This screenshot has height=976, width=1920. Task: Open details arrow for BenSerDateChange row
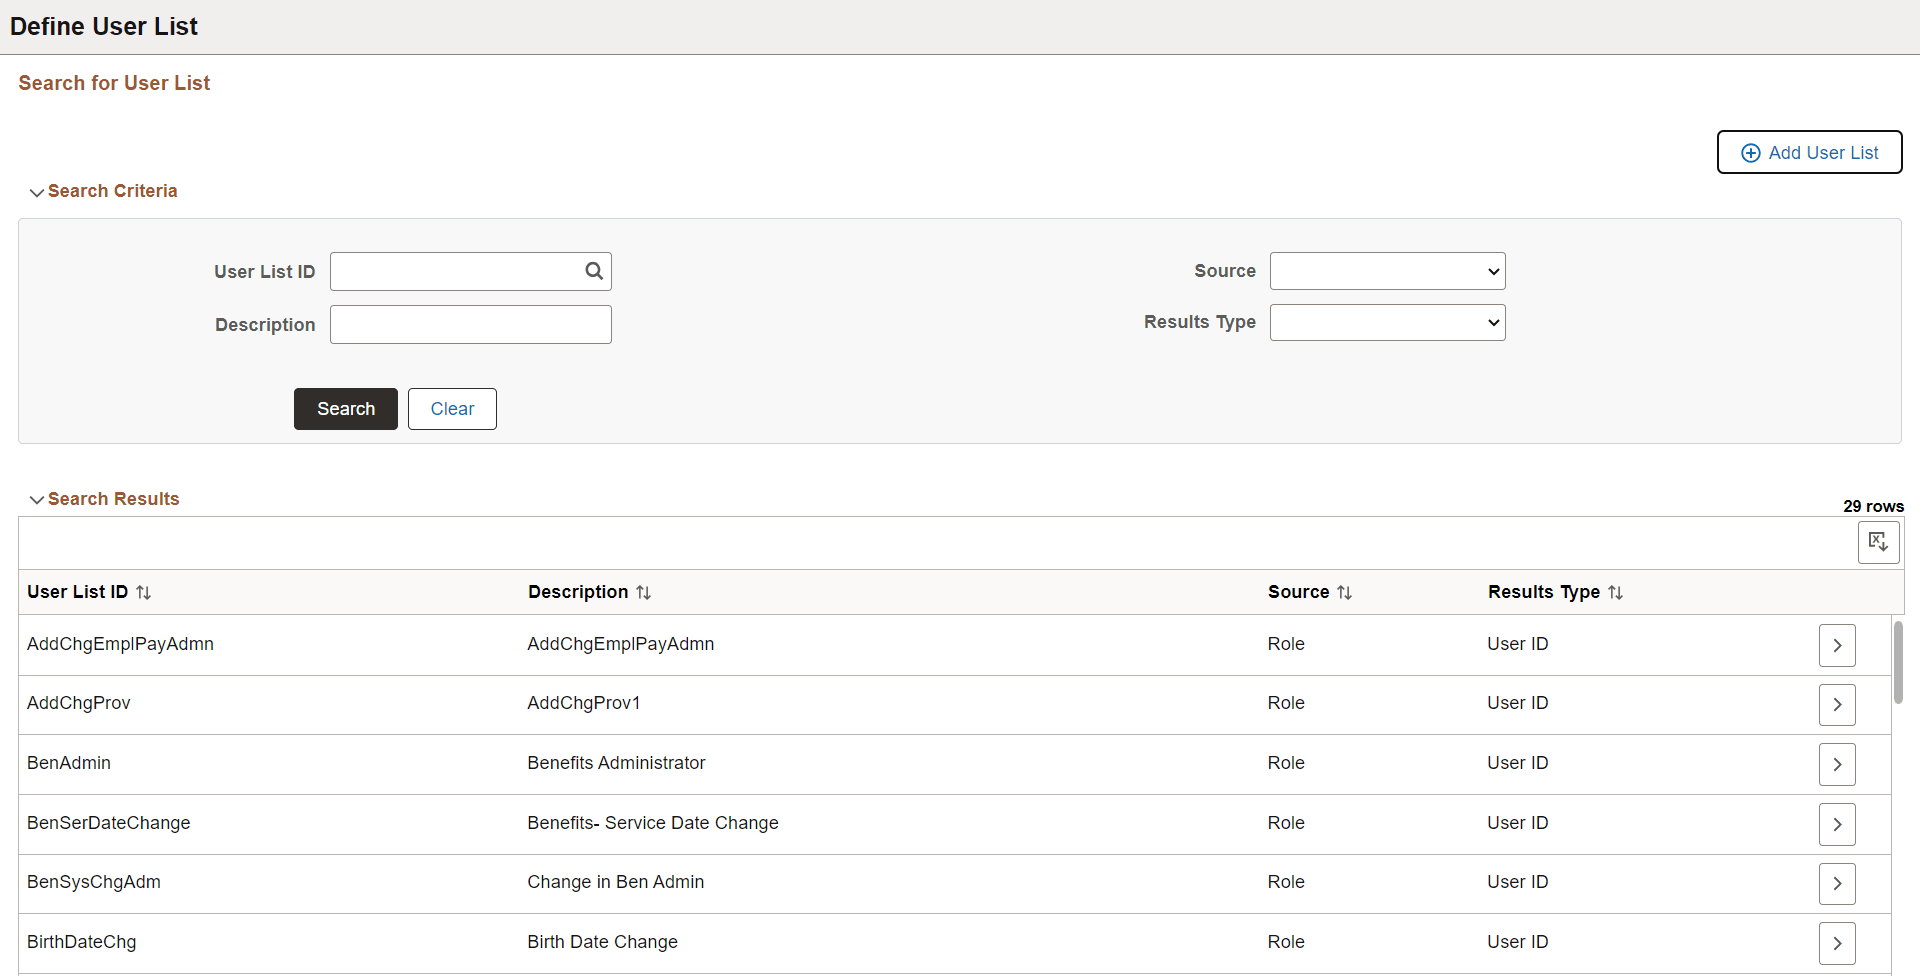[x=1837, y=823]
